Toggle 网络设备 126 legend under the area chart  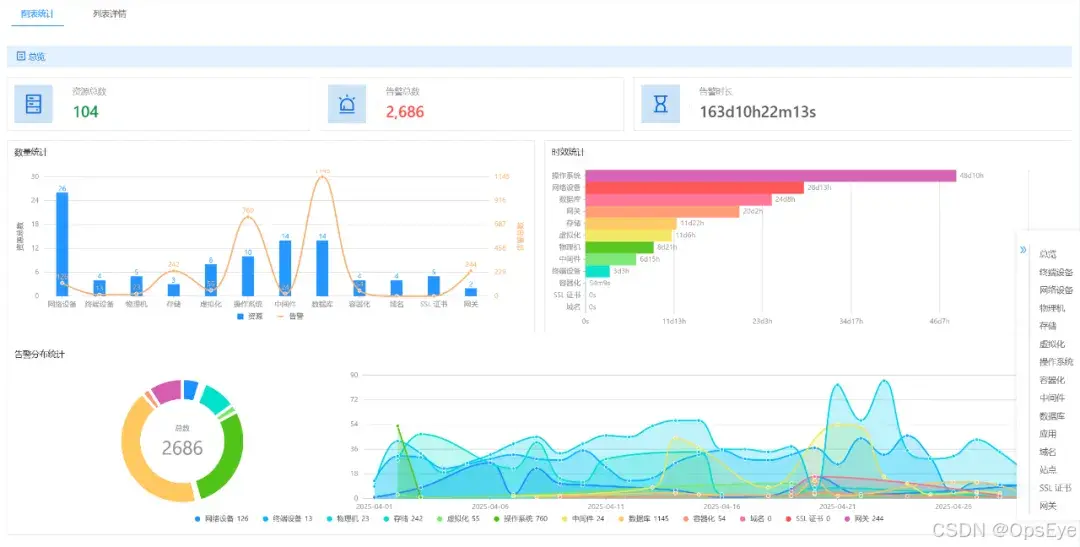pos(222,518)
